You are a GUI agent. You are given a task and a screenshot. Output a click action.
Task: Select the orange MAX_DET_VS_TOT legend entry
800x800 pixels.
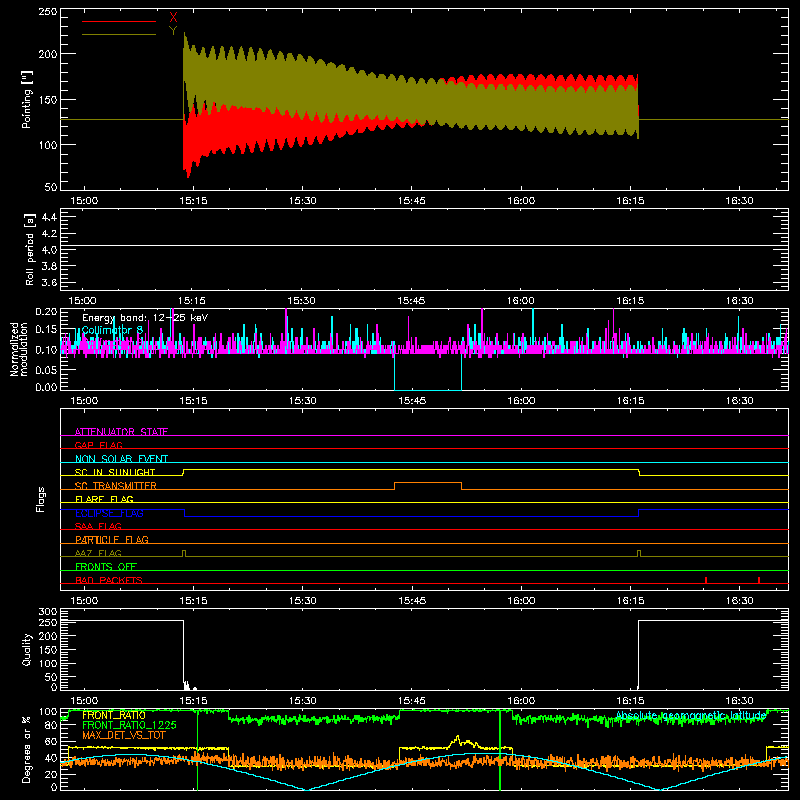tap(123, 735)
